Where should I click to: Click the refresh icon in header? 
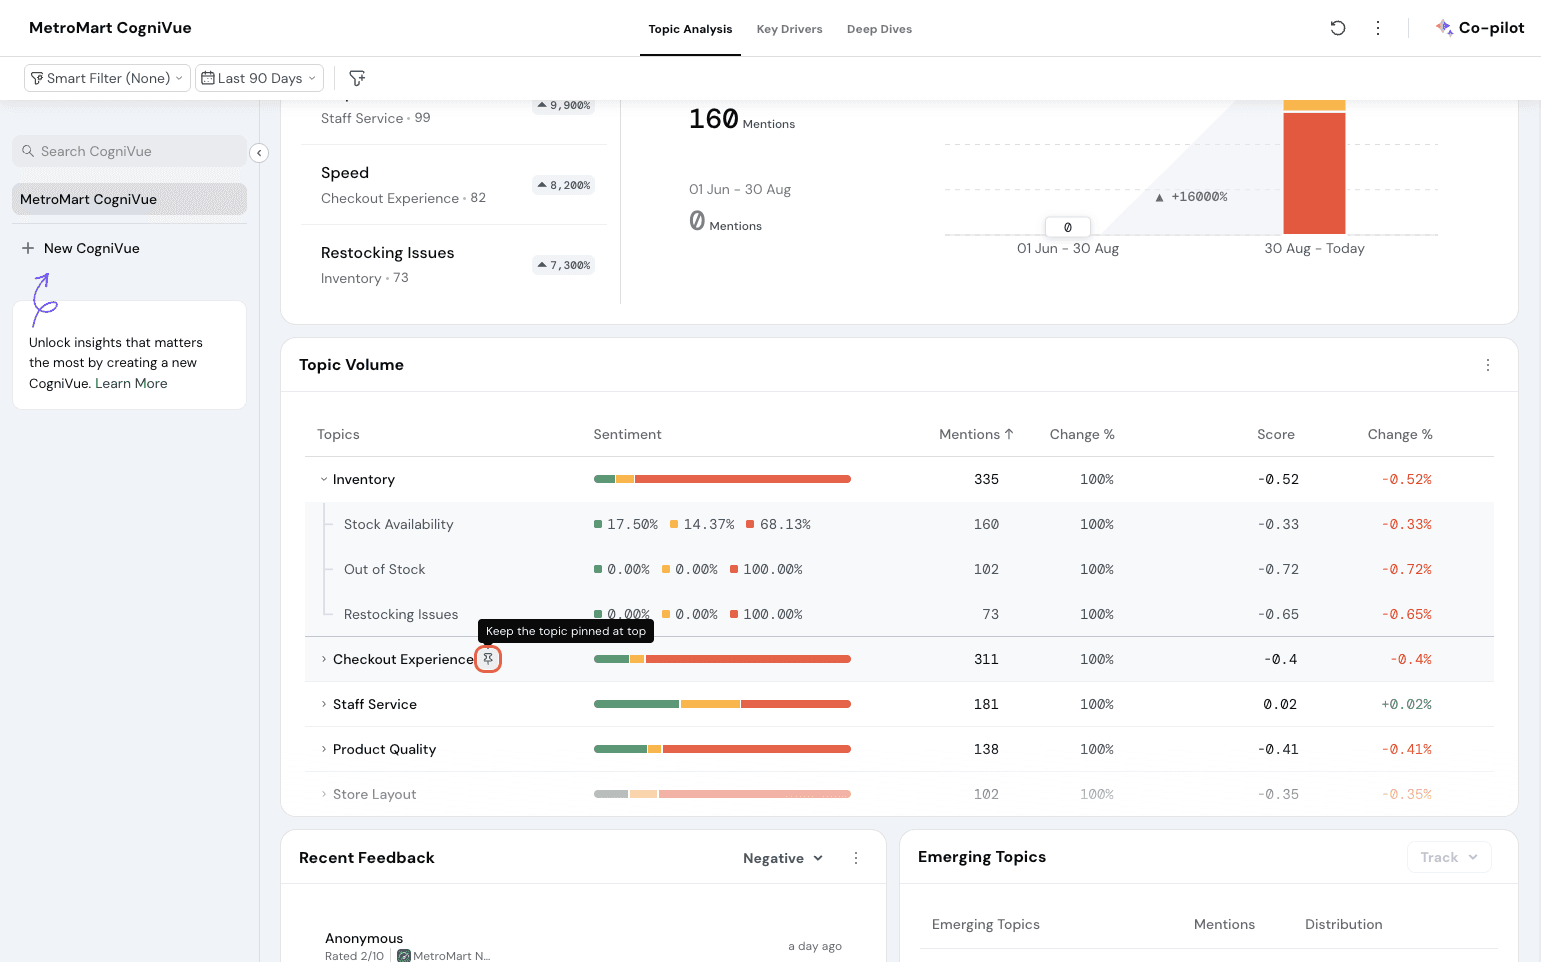pyautogui.click(x=1337, y=28)
